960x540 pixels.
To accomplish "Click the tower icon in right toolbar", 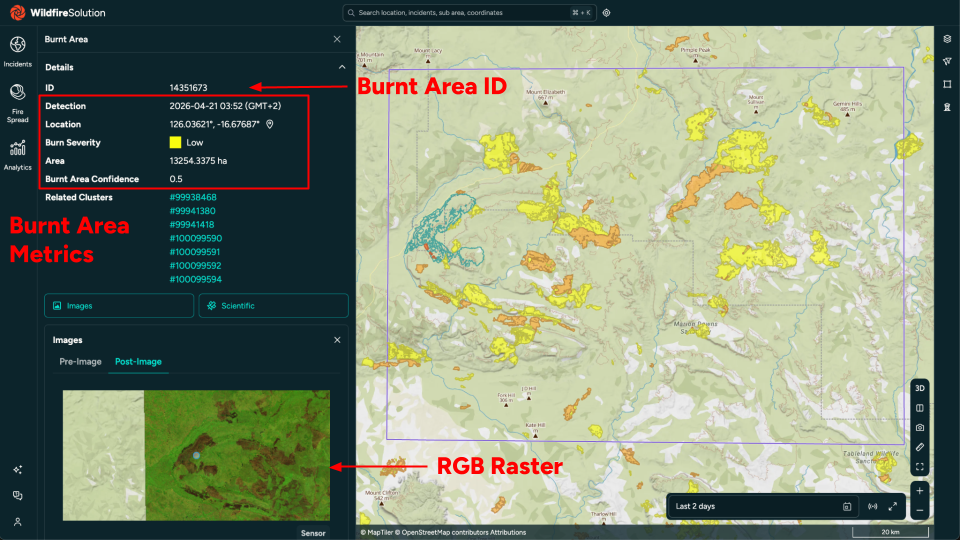I will [947, 107].
